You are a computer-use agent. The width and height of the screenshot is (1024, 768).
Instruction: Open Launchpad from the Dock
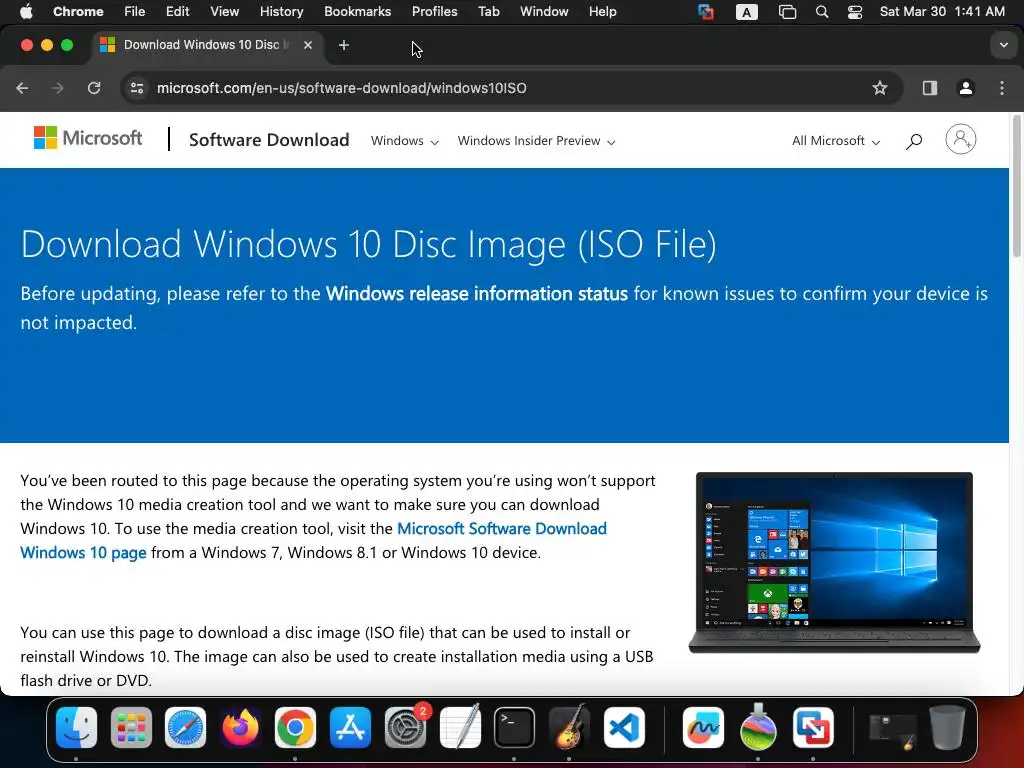[x=131, y=727]
